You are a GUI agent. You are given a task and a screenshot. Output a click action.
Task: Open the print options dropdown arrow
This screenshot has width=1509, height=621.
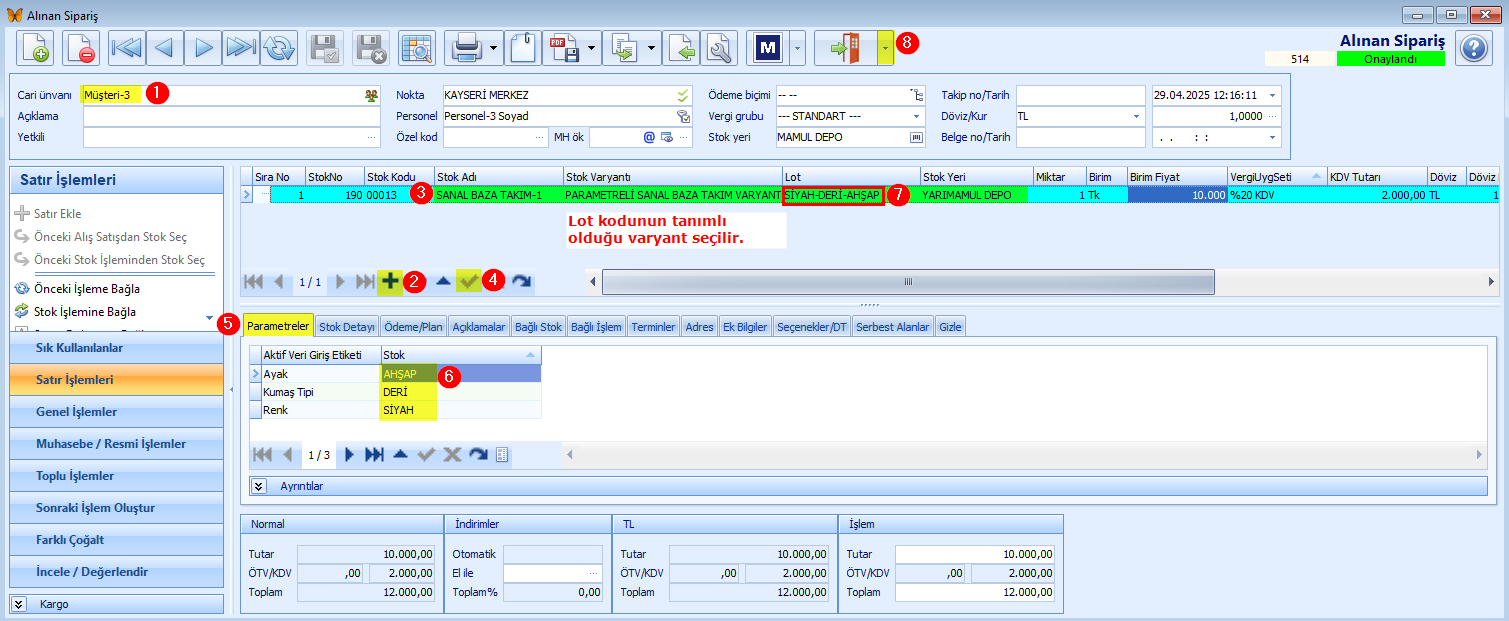(x=495, y=48)
